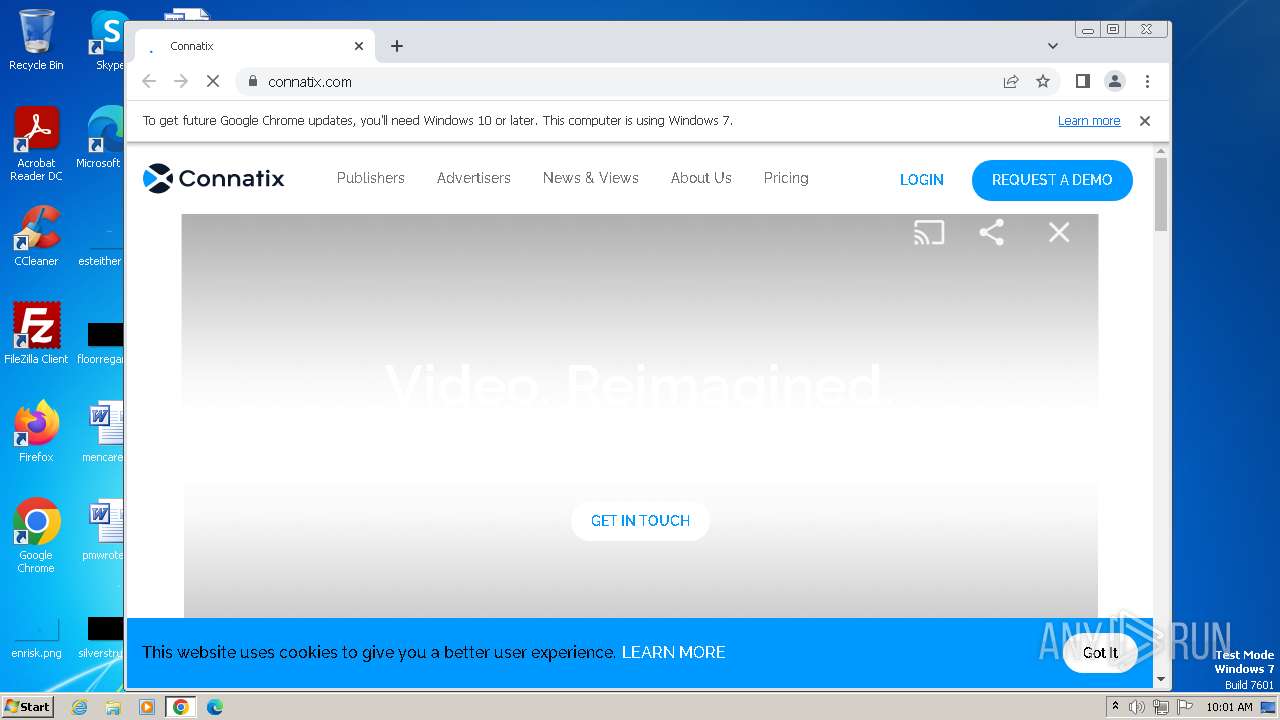
Task: Click the forward navigation arrow
Action: (x=181, y=82)
